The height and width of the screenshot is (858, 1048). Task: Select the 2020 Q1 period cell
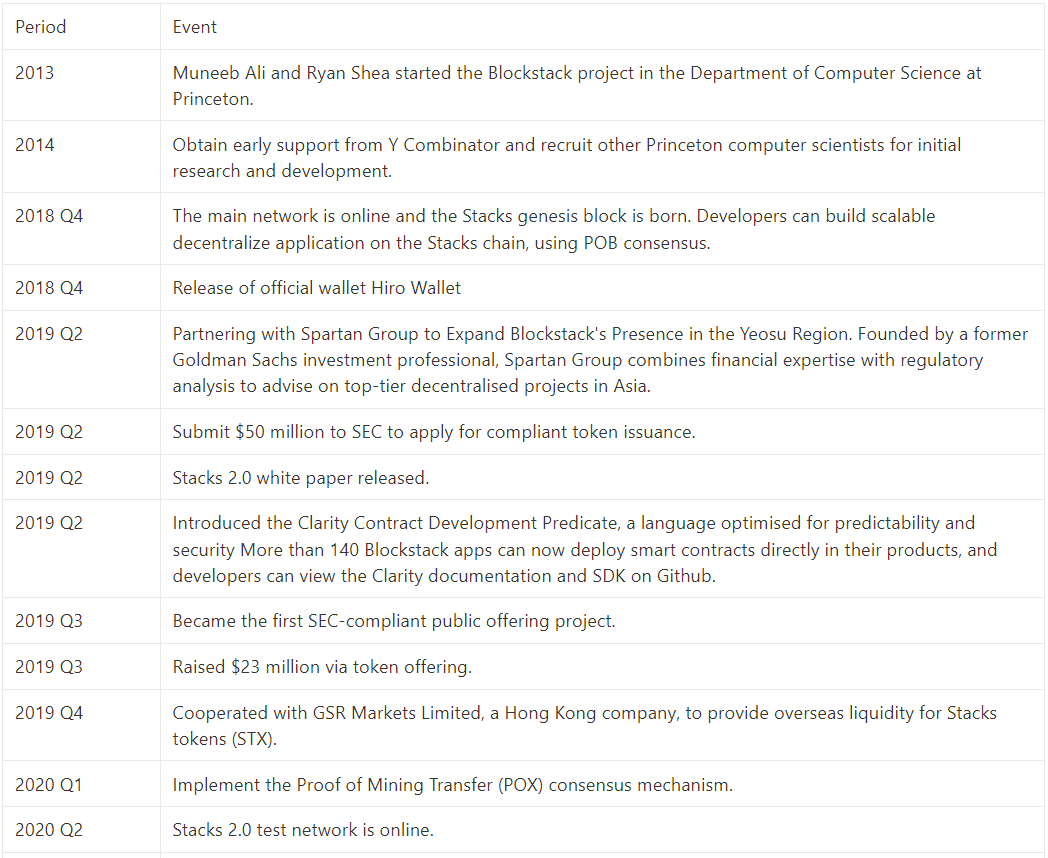[x=49, y=785]
